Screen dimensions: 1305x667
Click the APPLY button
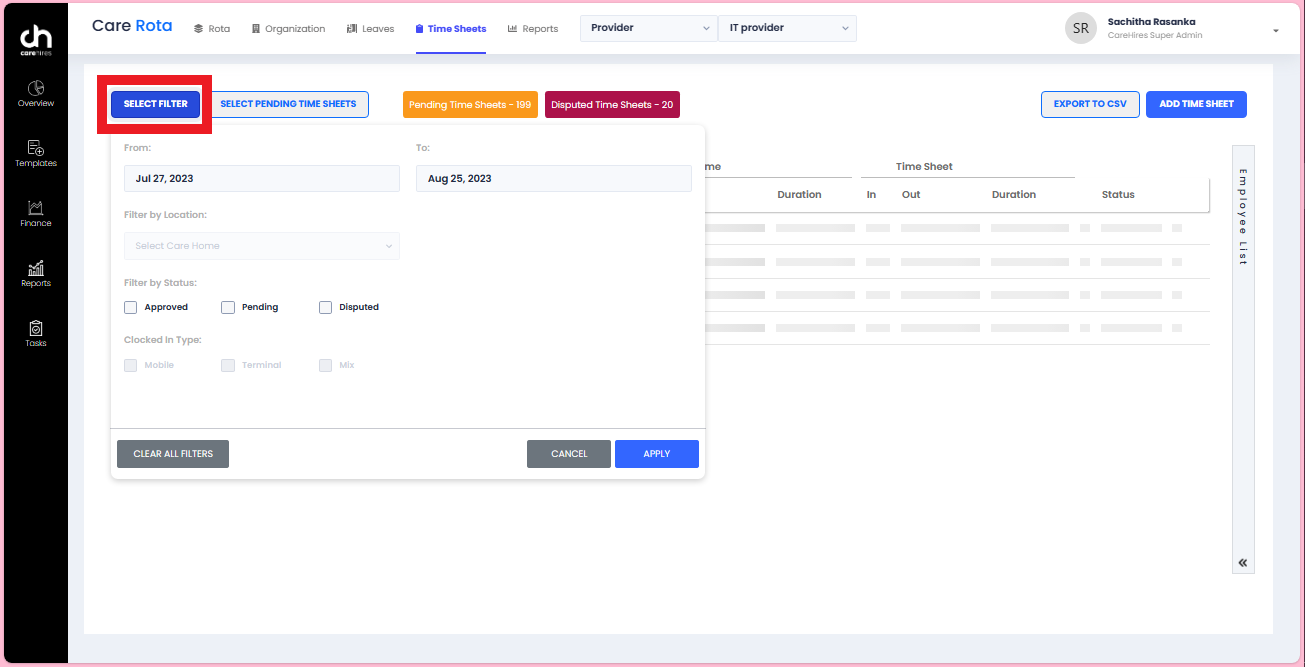tap(656, 453)
